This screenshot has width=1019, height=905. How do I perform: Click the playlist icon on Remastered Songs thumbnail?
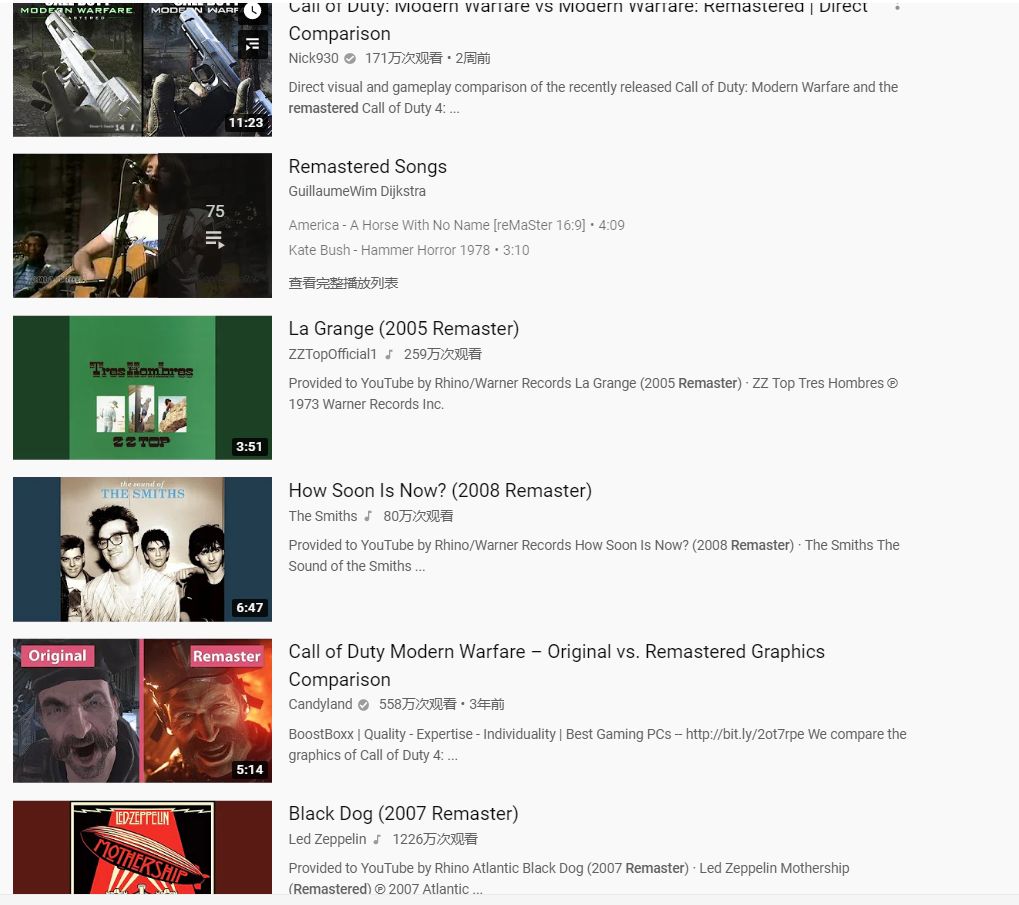pyautogui.click(x=214, y=239)
